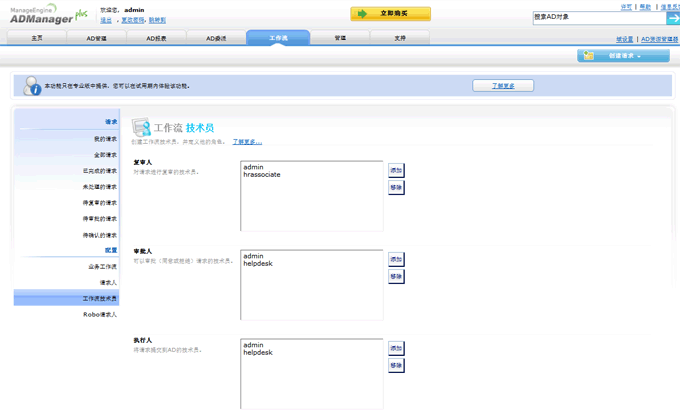Open 我的请求 in the sidebar
680x414 pixels.
pyautogui.click(x=105, y=139)
